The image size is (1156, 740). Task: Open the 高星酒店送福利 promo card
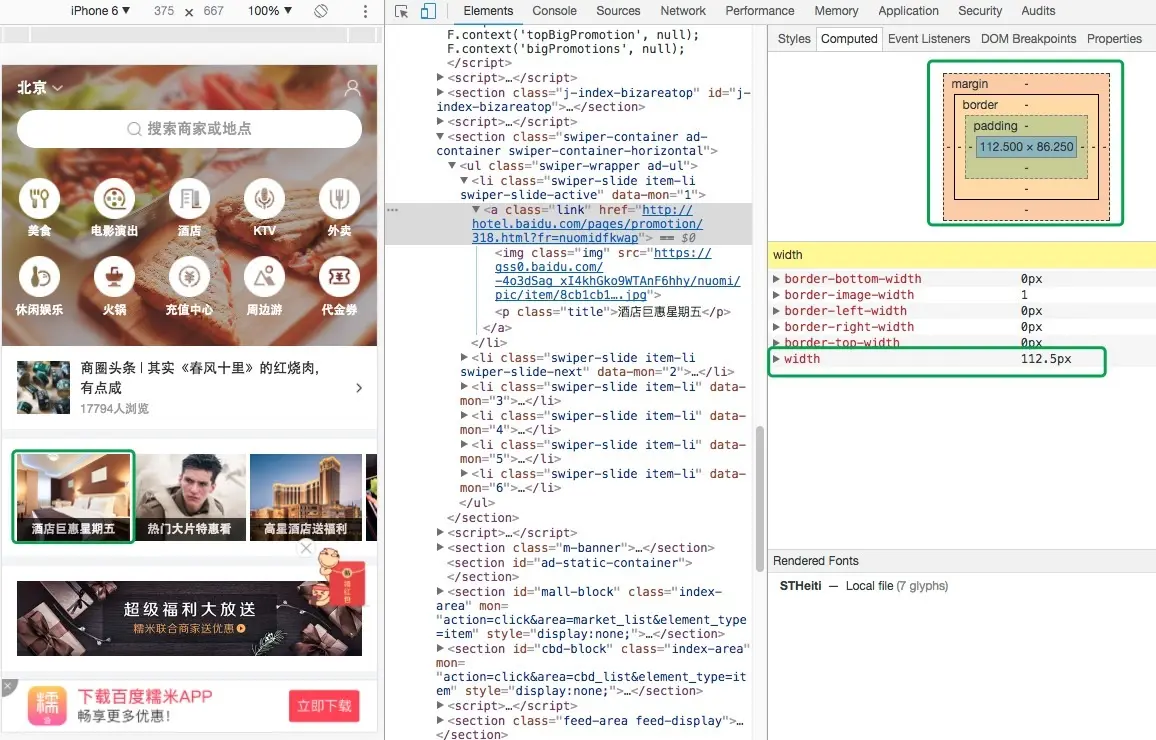point(306,497)
